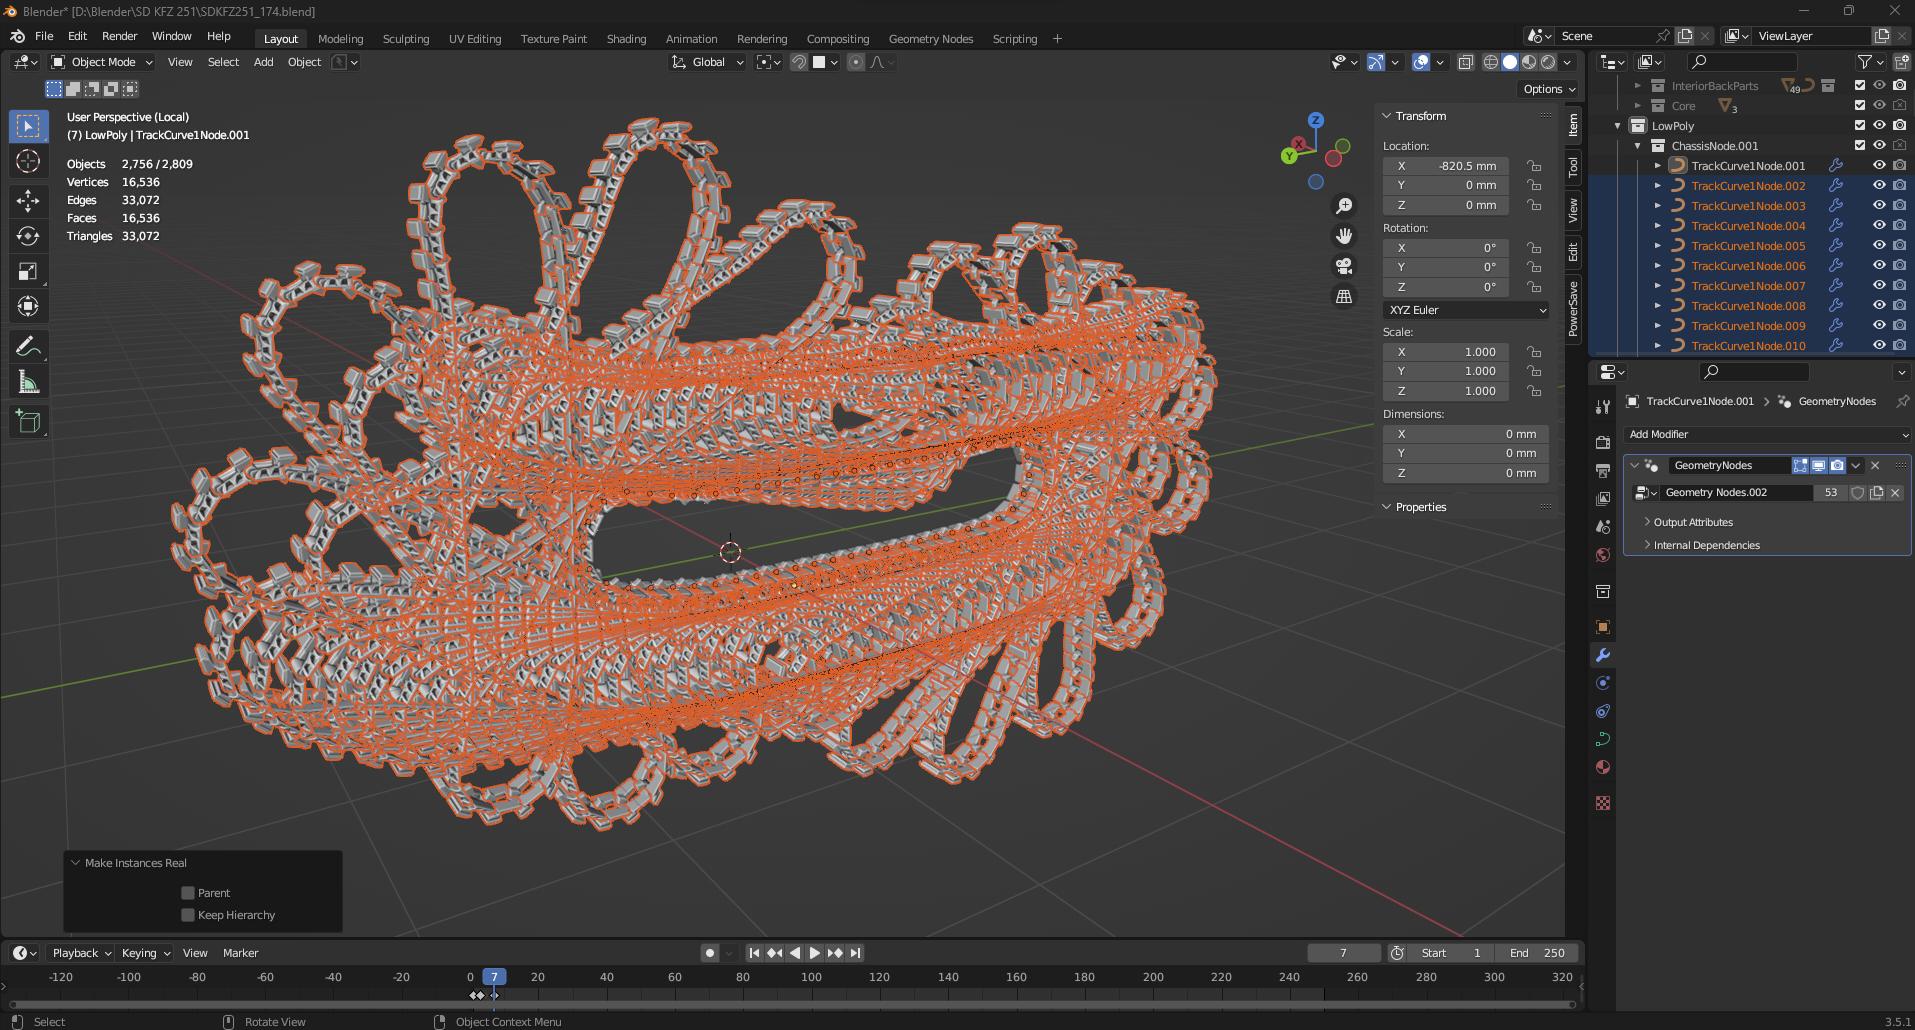This screenshot has width=1915, height=1030.
Task: Open the Render Properties tab
Action: click(1602, 444)
